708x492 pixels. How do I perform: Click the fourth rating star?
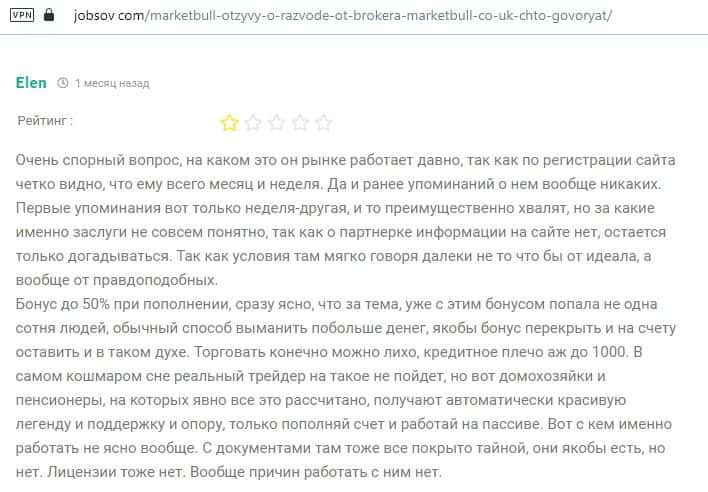pyautogui.click(x=300, y=123)
